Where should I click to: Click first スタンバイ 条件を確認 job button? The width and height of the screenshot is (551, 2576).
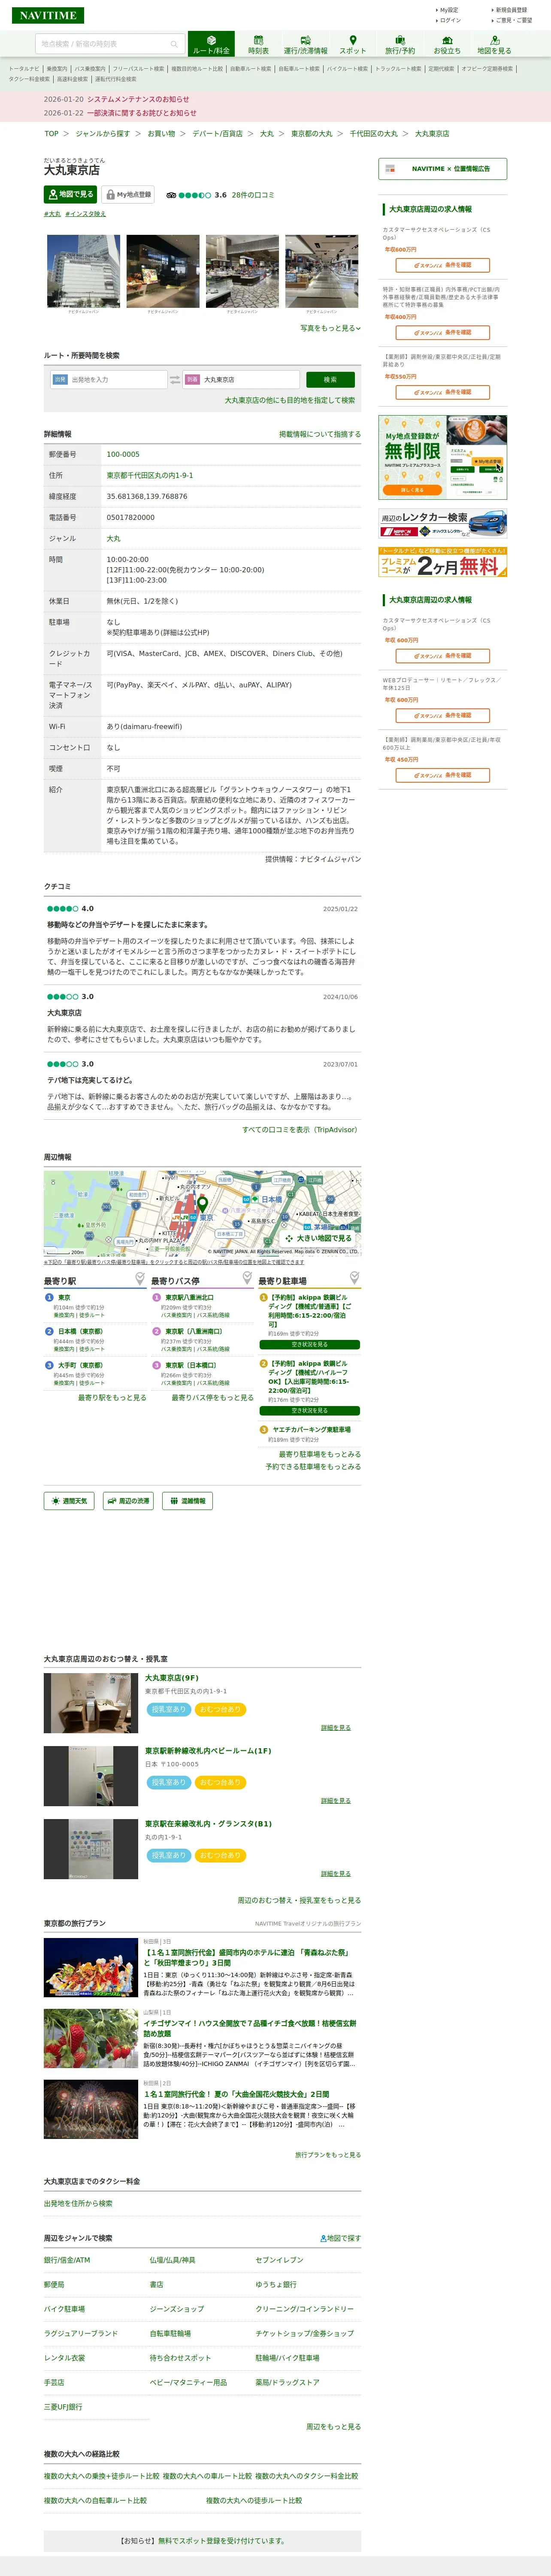pos(442,265)
